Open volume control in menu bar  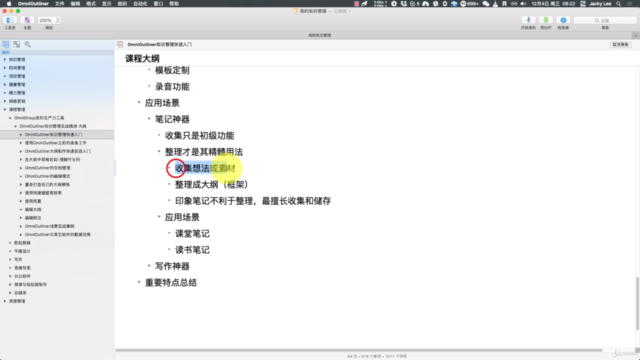(x=523, y=4)
